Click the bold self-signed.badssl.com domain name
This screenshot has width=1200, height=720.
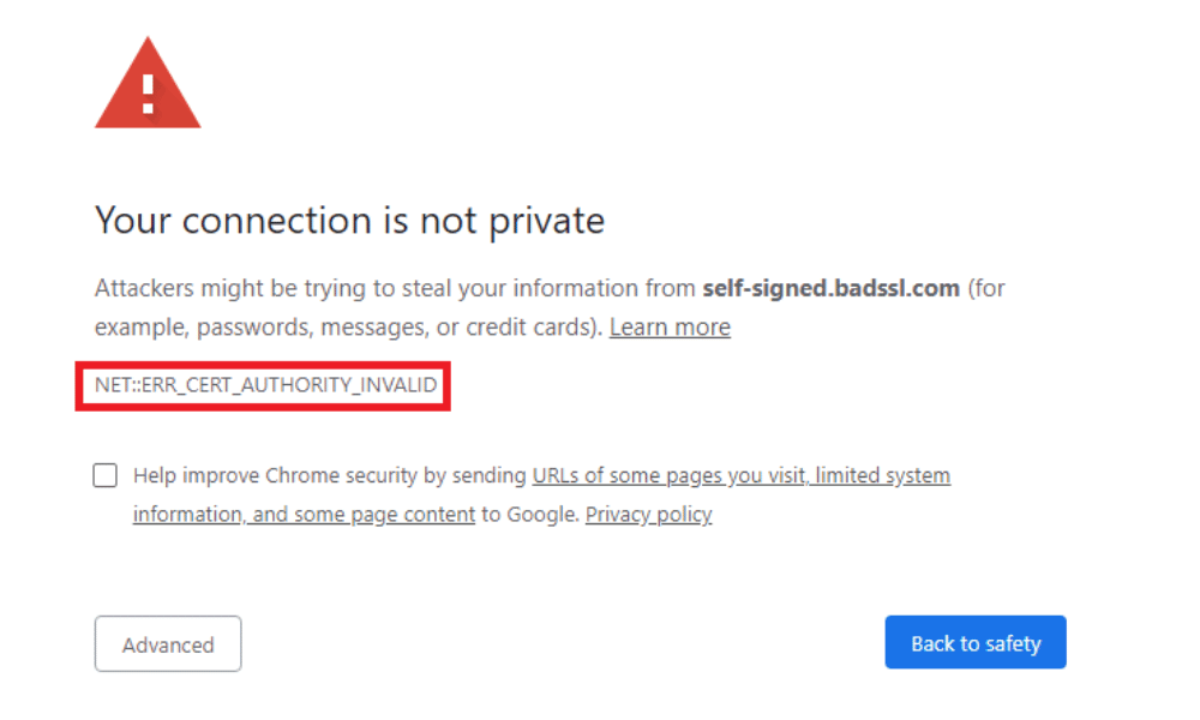click(831, 288)
